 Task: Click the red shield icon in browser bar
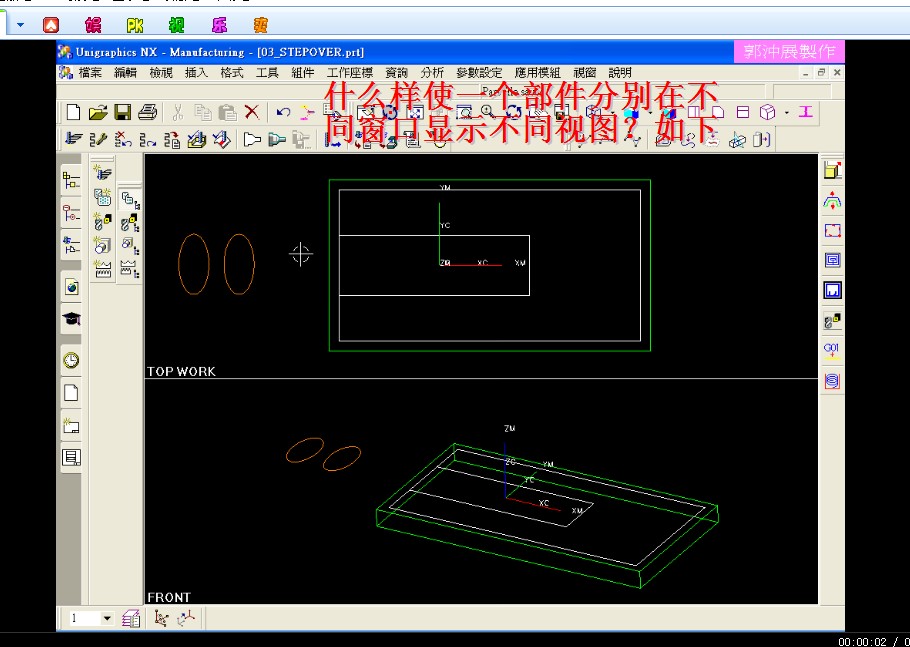click(x=51, y=25)
